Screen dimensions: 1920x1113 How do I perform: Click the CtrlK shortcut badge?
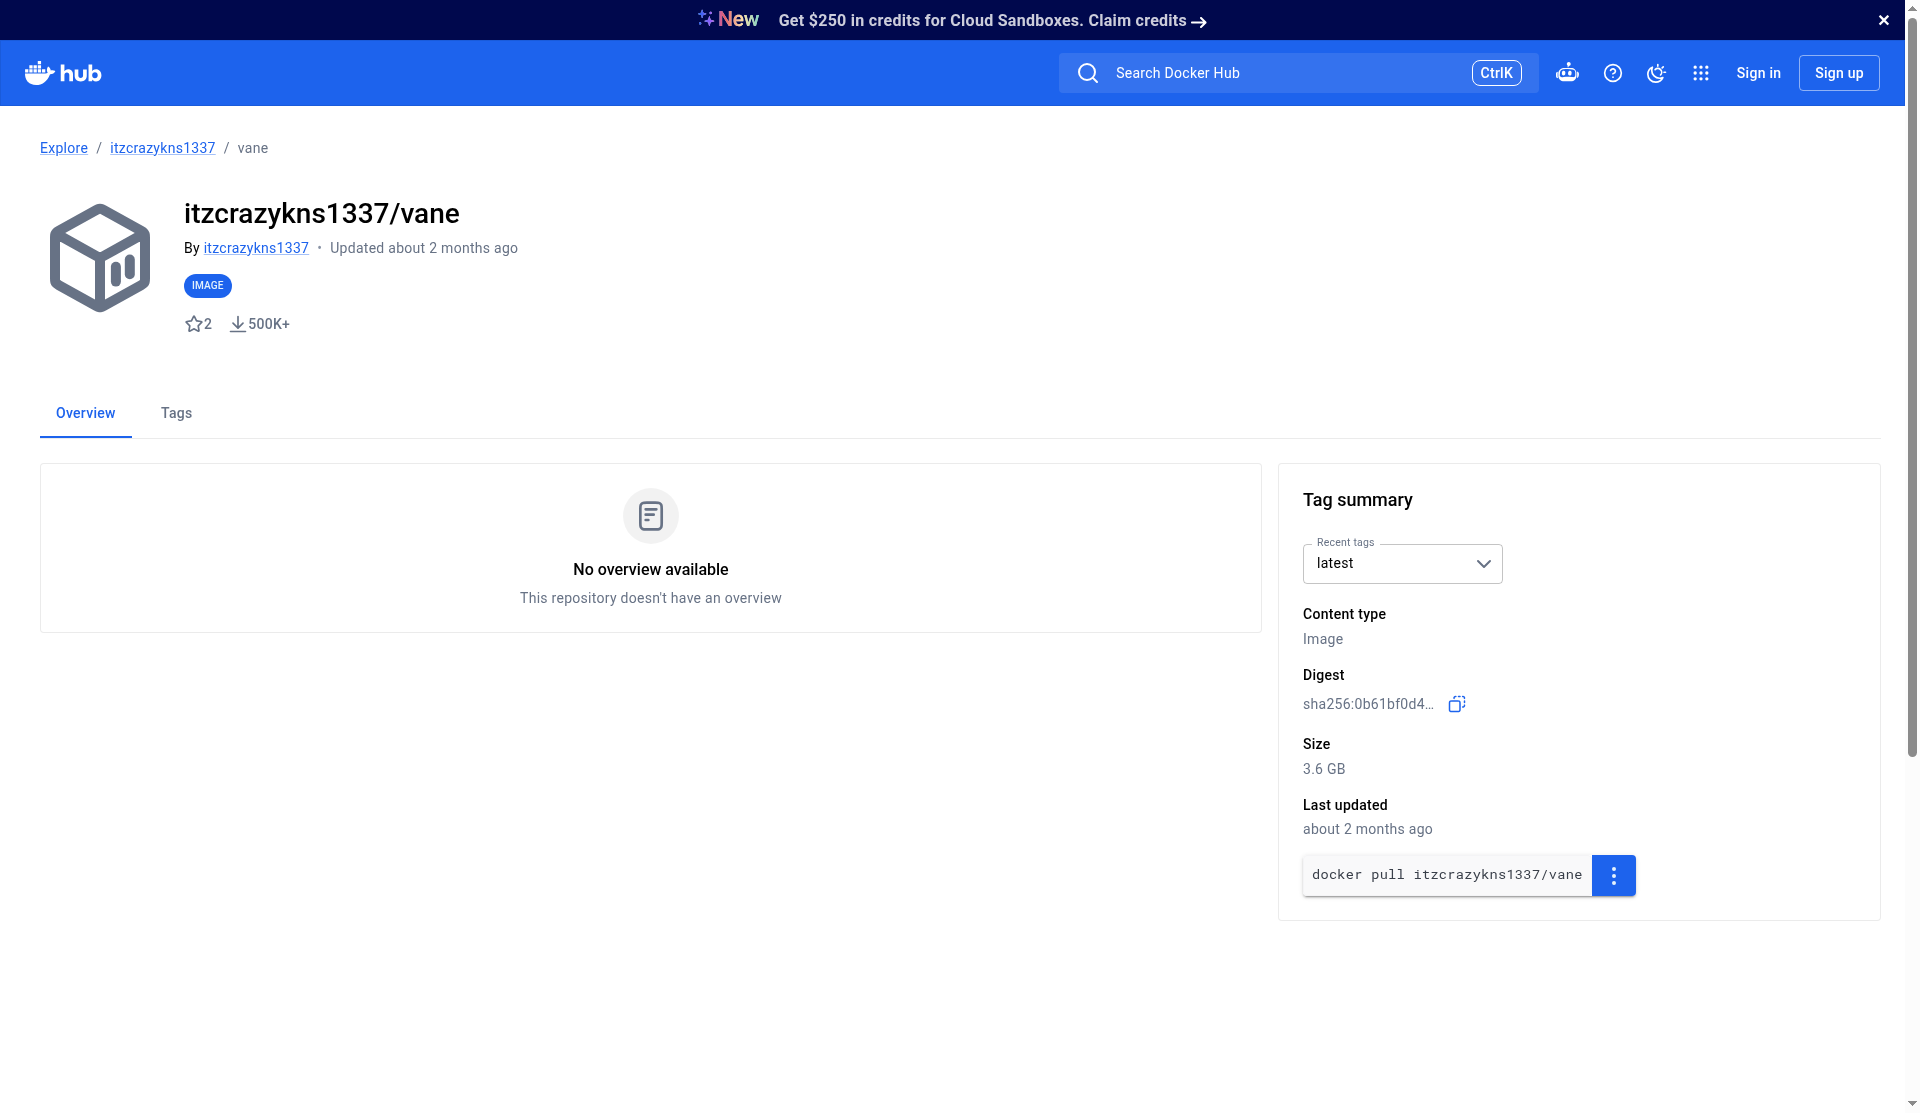1497,73
